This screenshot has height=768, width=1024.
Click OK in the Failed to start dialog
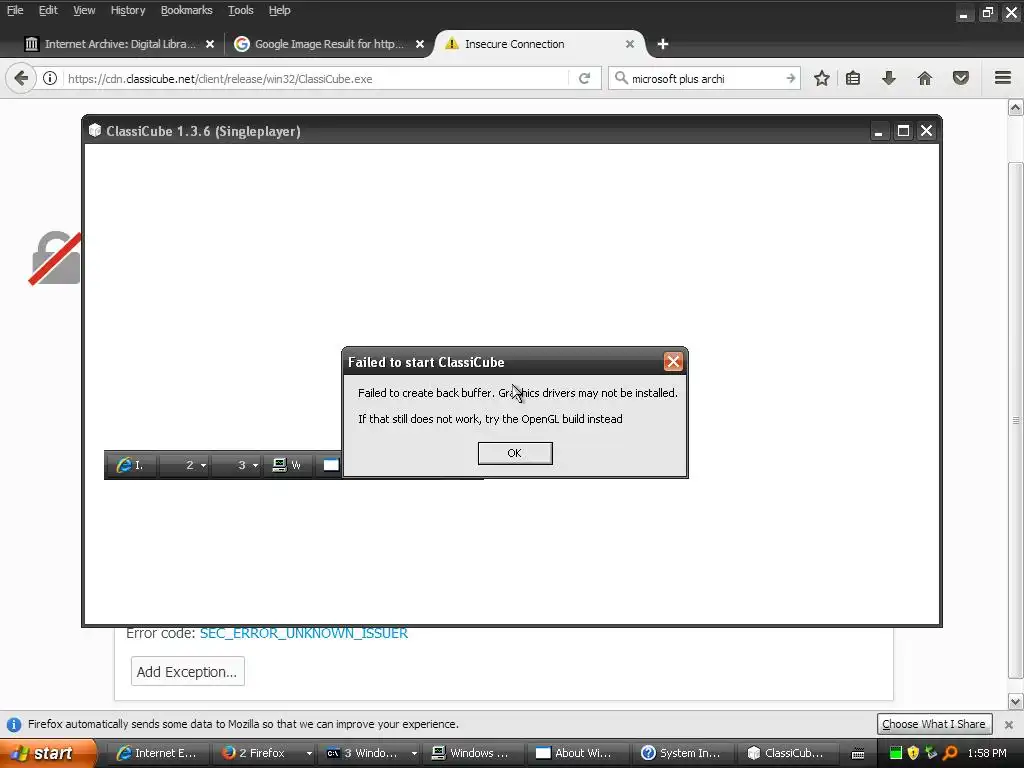(515, 453)
